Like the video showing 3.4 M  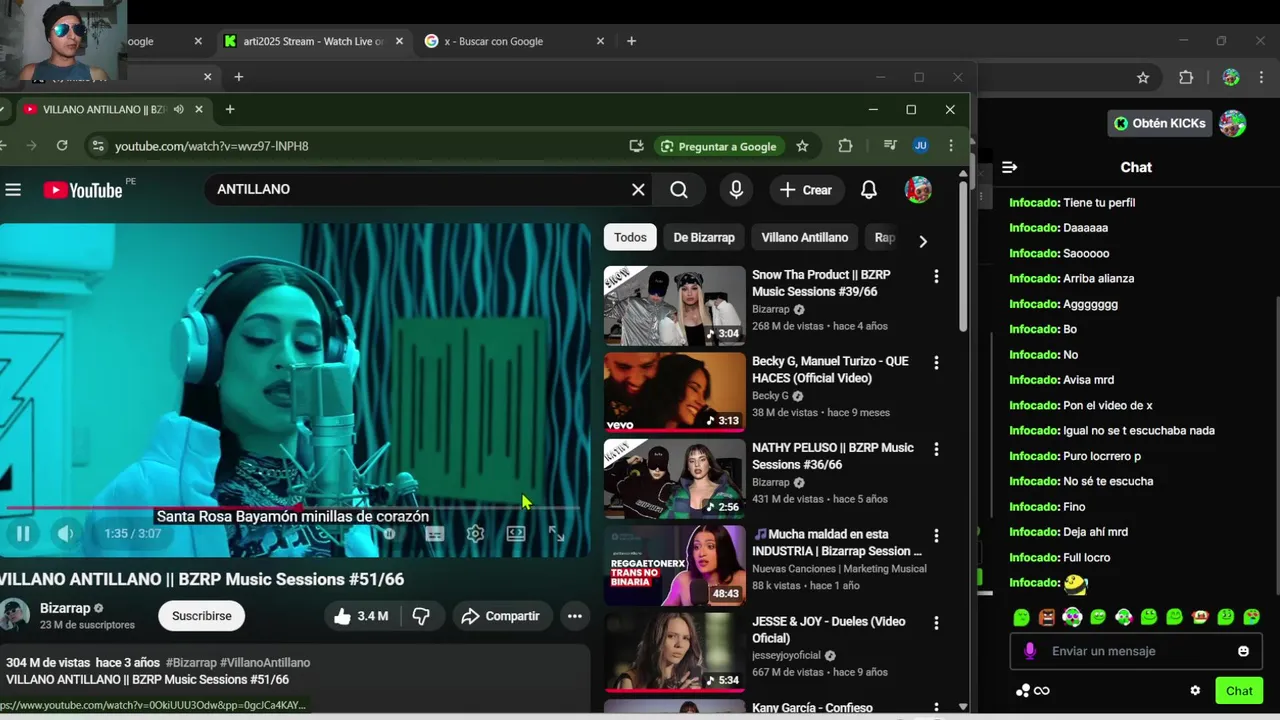click(361, 616)
